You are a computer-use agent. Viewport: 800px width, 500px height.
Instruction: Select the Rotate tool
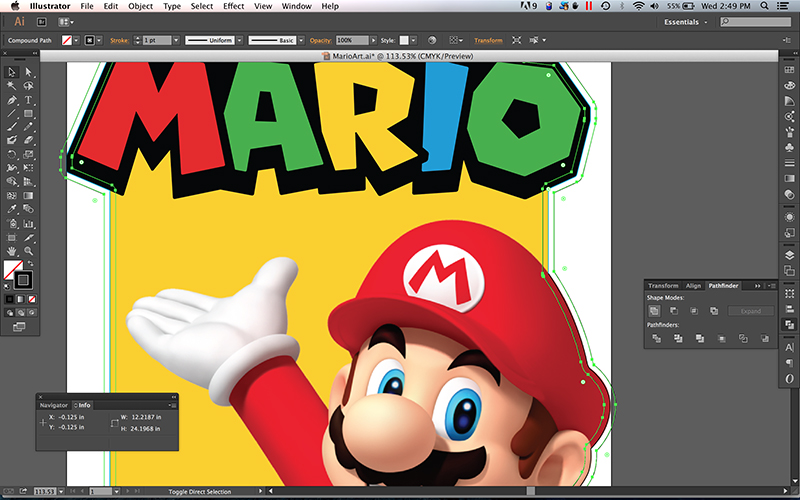(x=12, y=154)
